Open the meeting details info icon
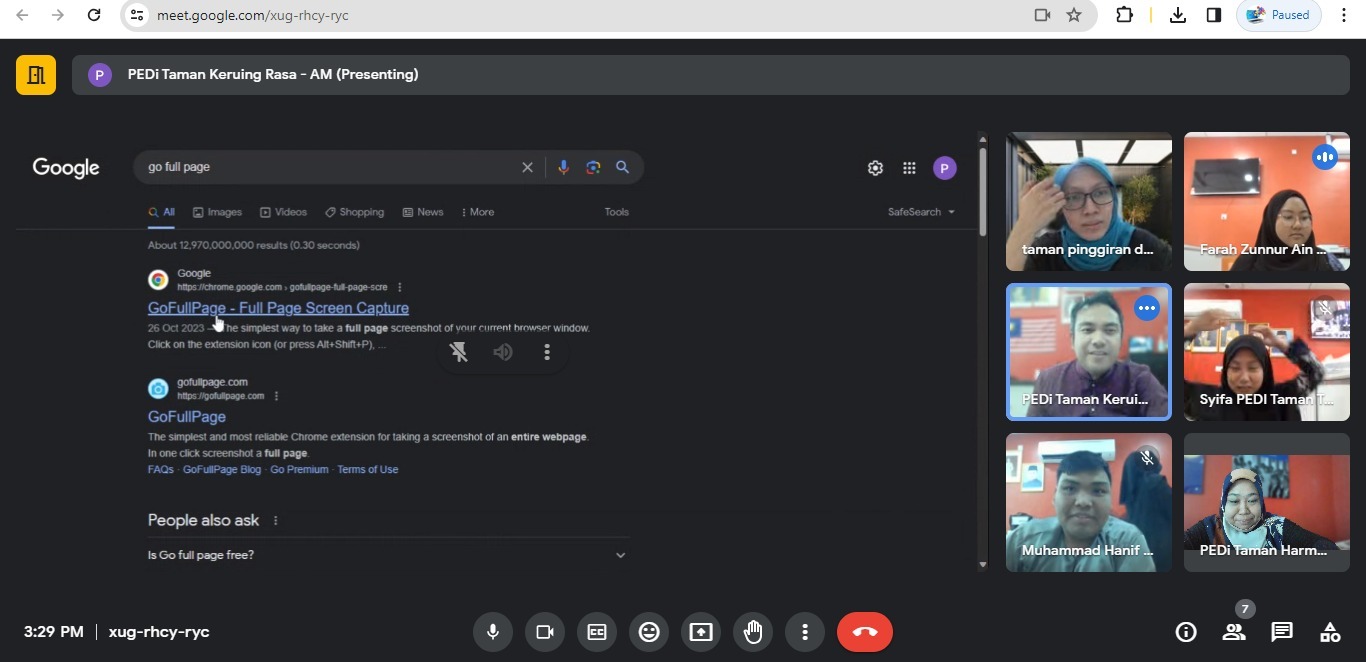This screenshot has height=662, width=1366. [1186, 632]
